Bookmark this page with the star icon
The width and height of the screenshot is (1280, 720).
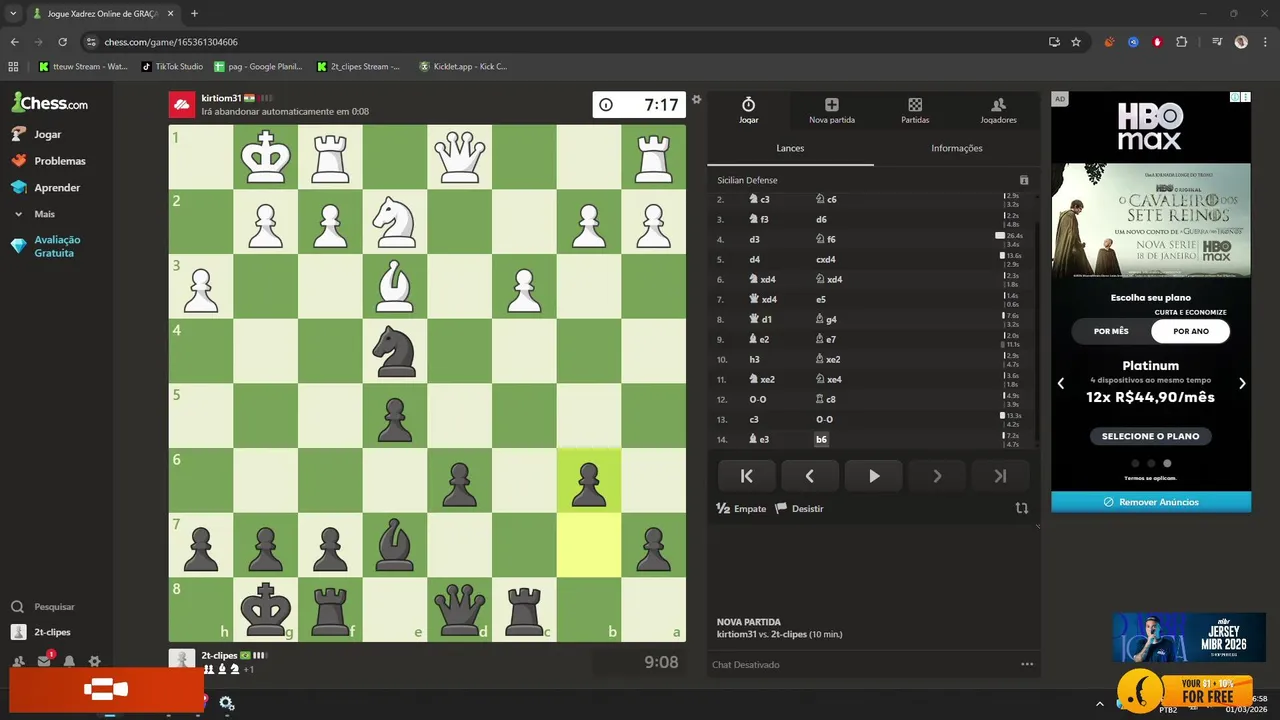click(x=1076, y=42)
